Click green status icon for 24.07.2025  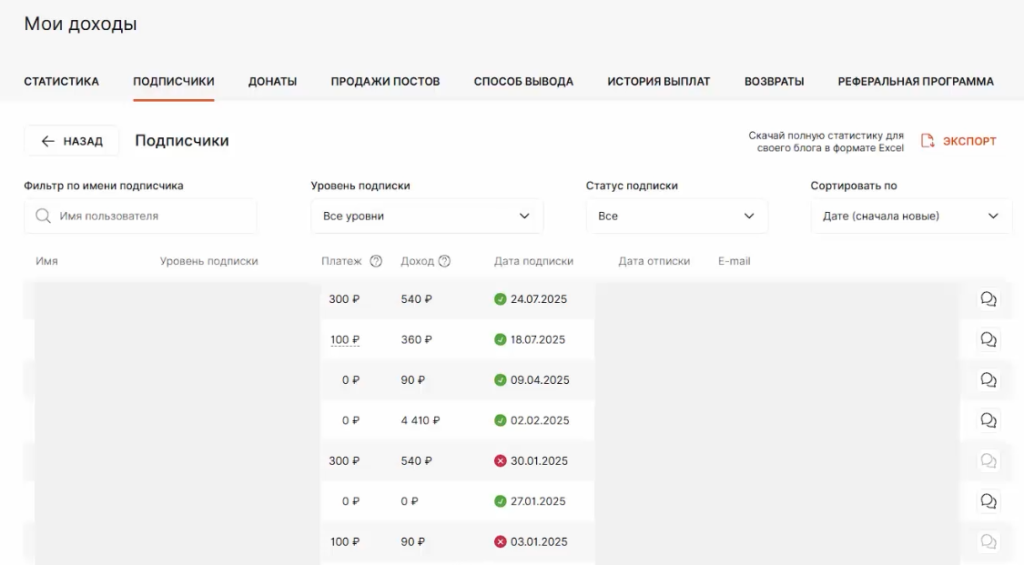click(x=500, y=299)
